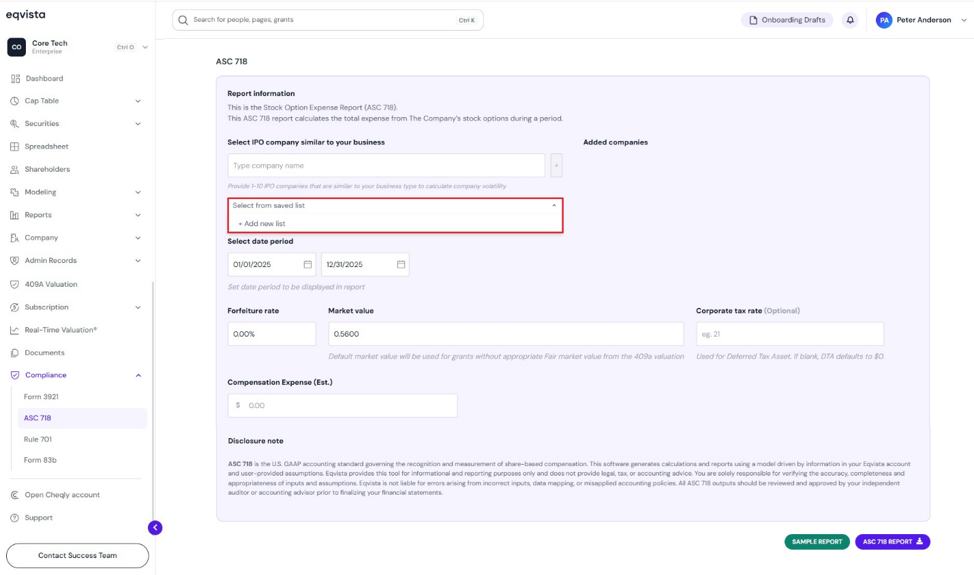Click the Compliance shield icon
974x575 pixels.
point(15,375)
